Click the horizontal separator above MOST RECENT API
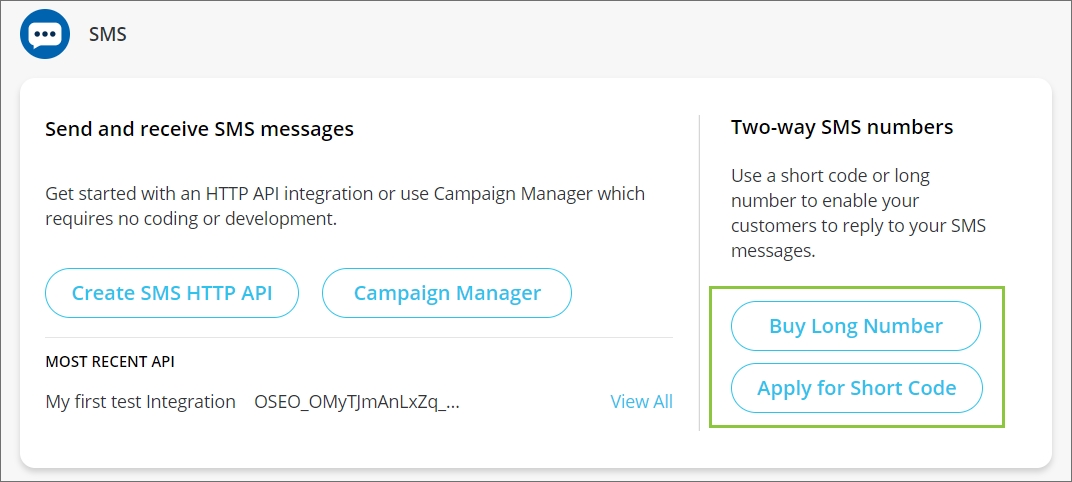This screenshot has height=482, width=1072. pyautogui.click(x=359, y=338)
